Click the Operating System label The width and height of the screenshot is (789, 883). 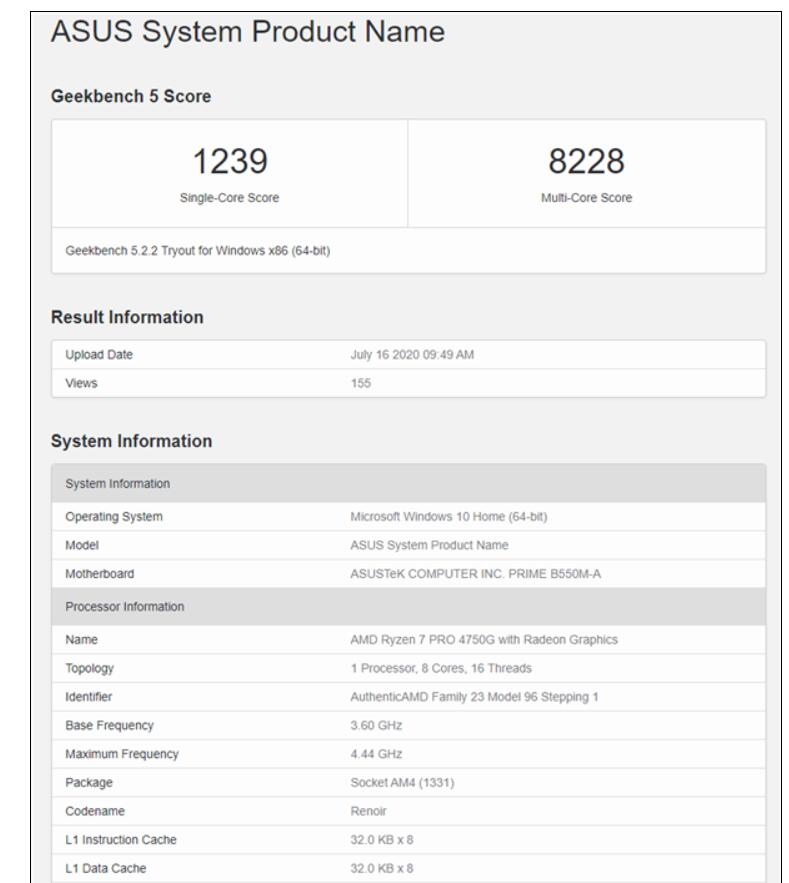[x=114, y=517]
